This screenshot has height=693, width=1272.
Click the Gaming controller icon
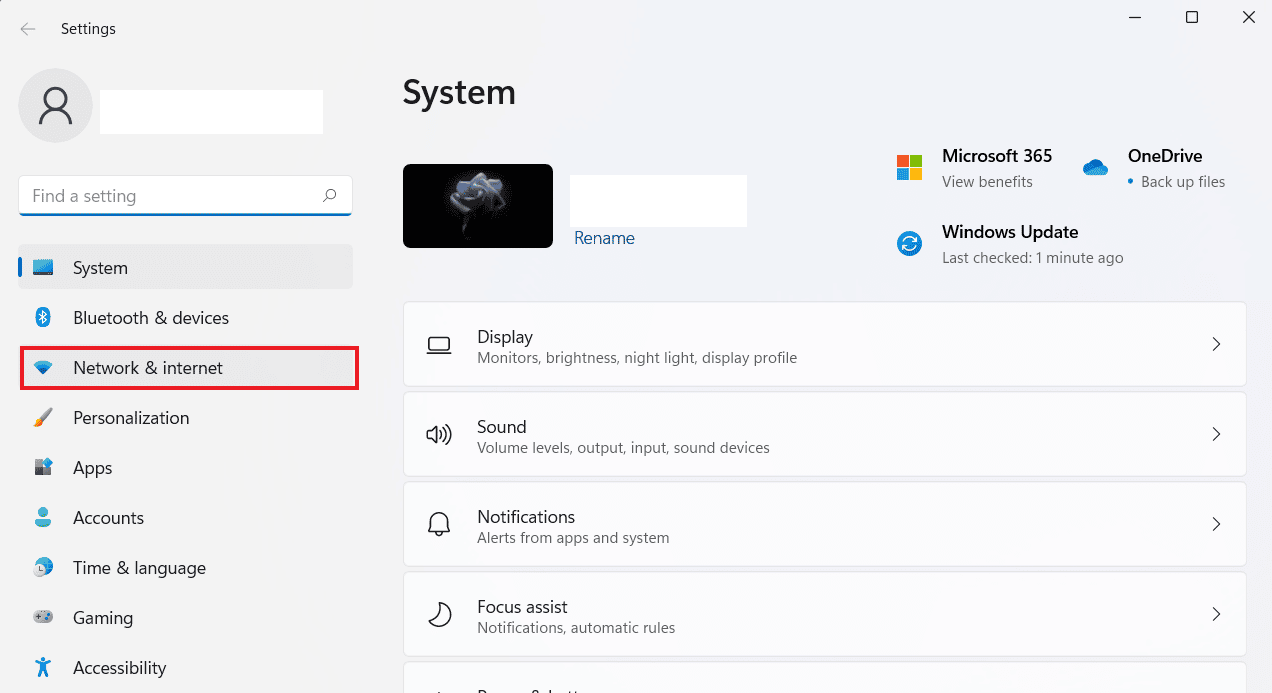pos(42,618)
